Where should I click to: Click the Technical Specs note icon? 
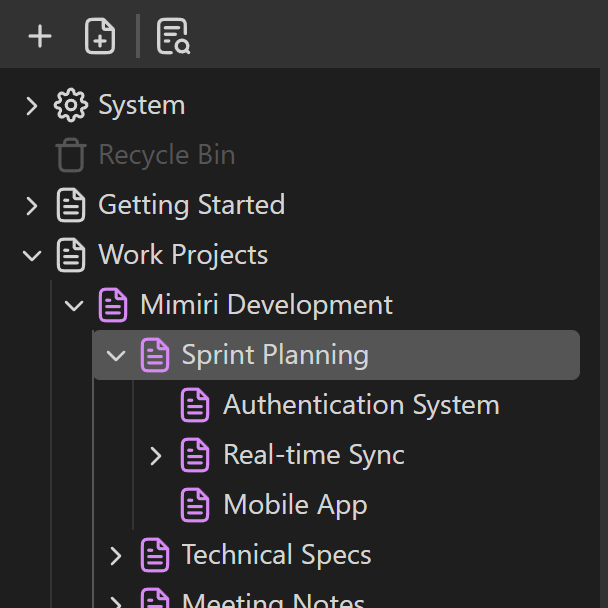[155, 555]
